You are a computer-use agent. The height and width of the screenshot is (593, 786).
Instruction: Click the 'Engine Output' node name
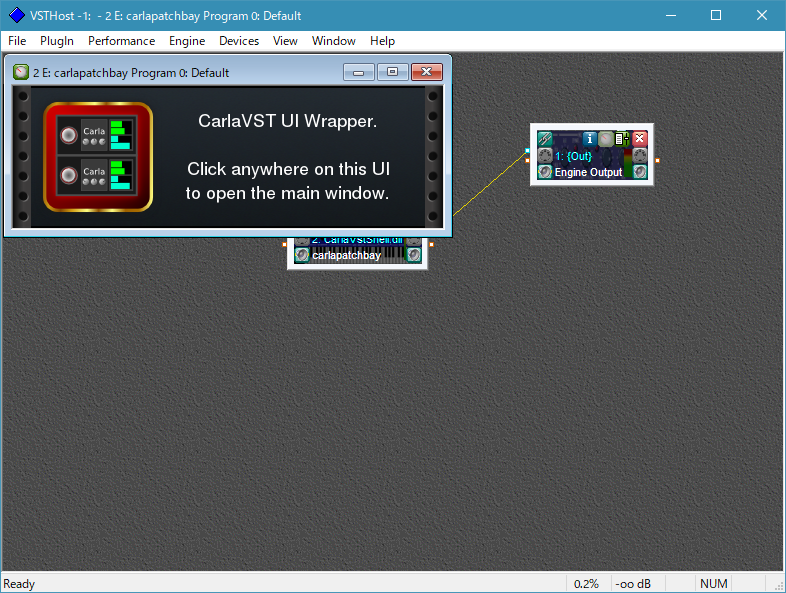[x=588, y=172]
